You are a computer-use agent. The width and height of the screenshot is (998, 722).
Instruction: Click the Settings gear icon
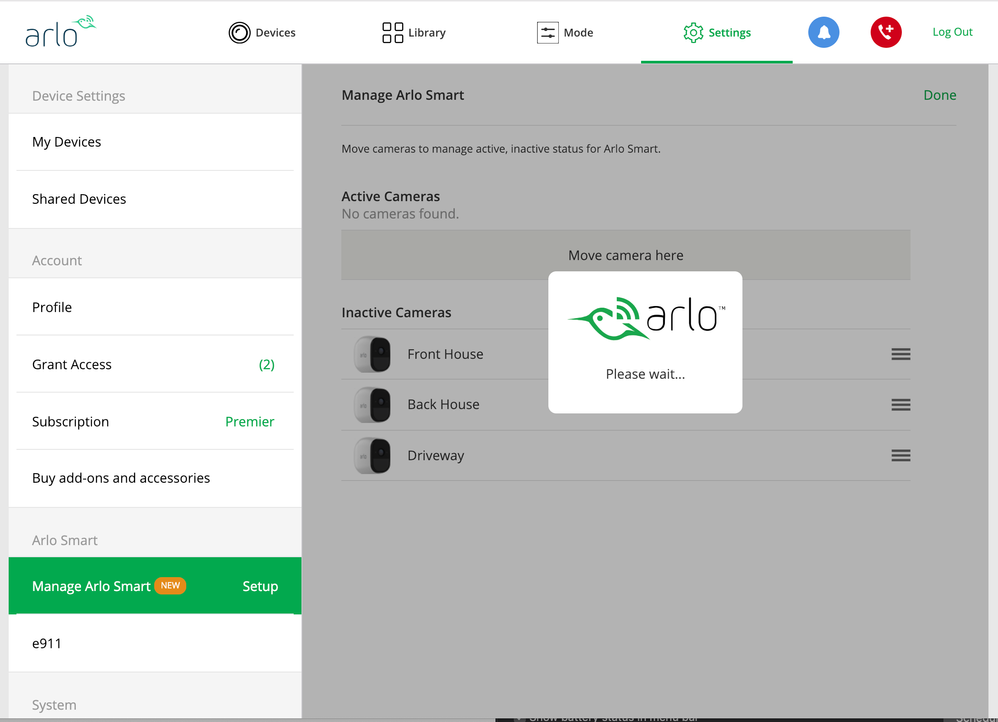693,32
